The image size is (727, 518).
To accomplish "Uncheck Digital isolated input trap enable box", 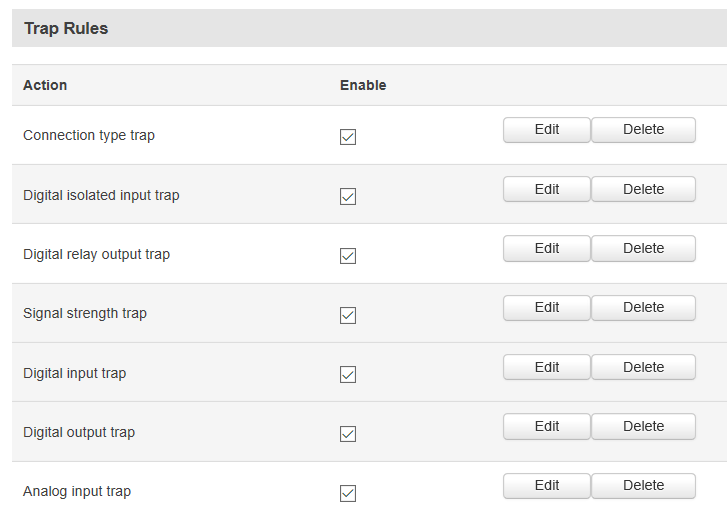I will click(x=348, y=197).
